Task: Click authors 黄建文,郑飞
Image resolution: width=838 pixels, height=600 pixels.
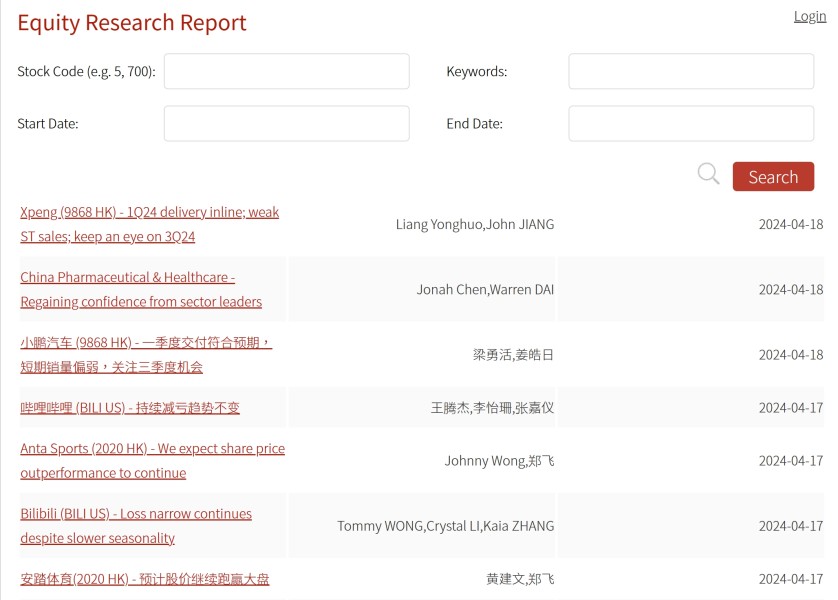Action: 520,579
